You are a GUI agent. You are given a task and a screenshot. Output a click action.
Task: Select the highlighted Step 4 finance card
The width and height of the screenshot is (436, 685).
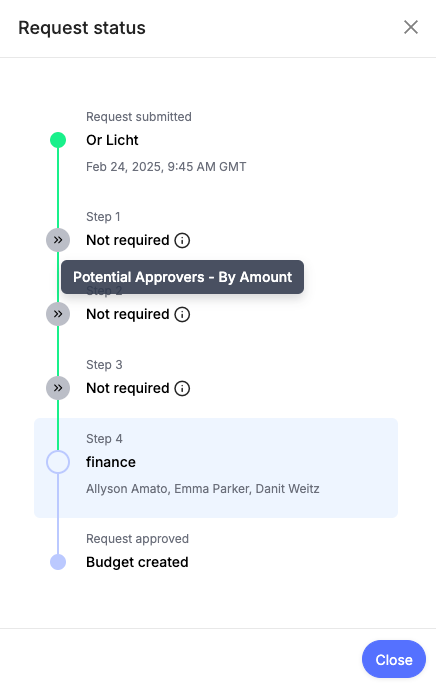pyautogui.click(x=216, y=468)
